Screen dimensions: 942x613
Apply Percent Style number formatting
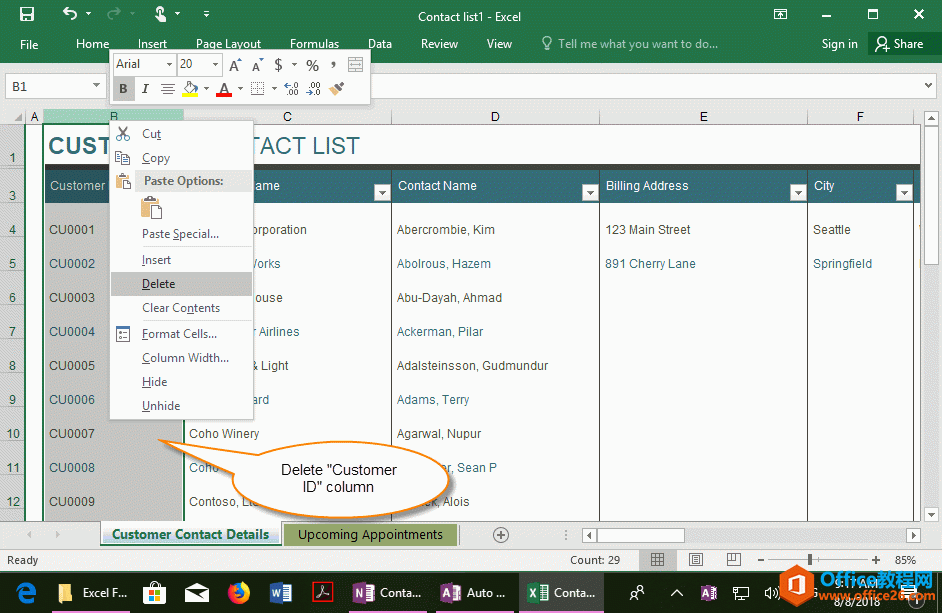313,64
